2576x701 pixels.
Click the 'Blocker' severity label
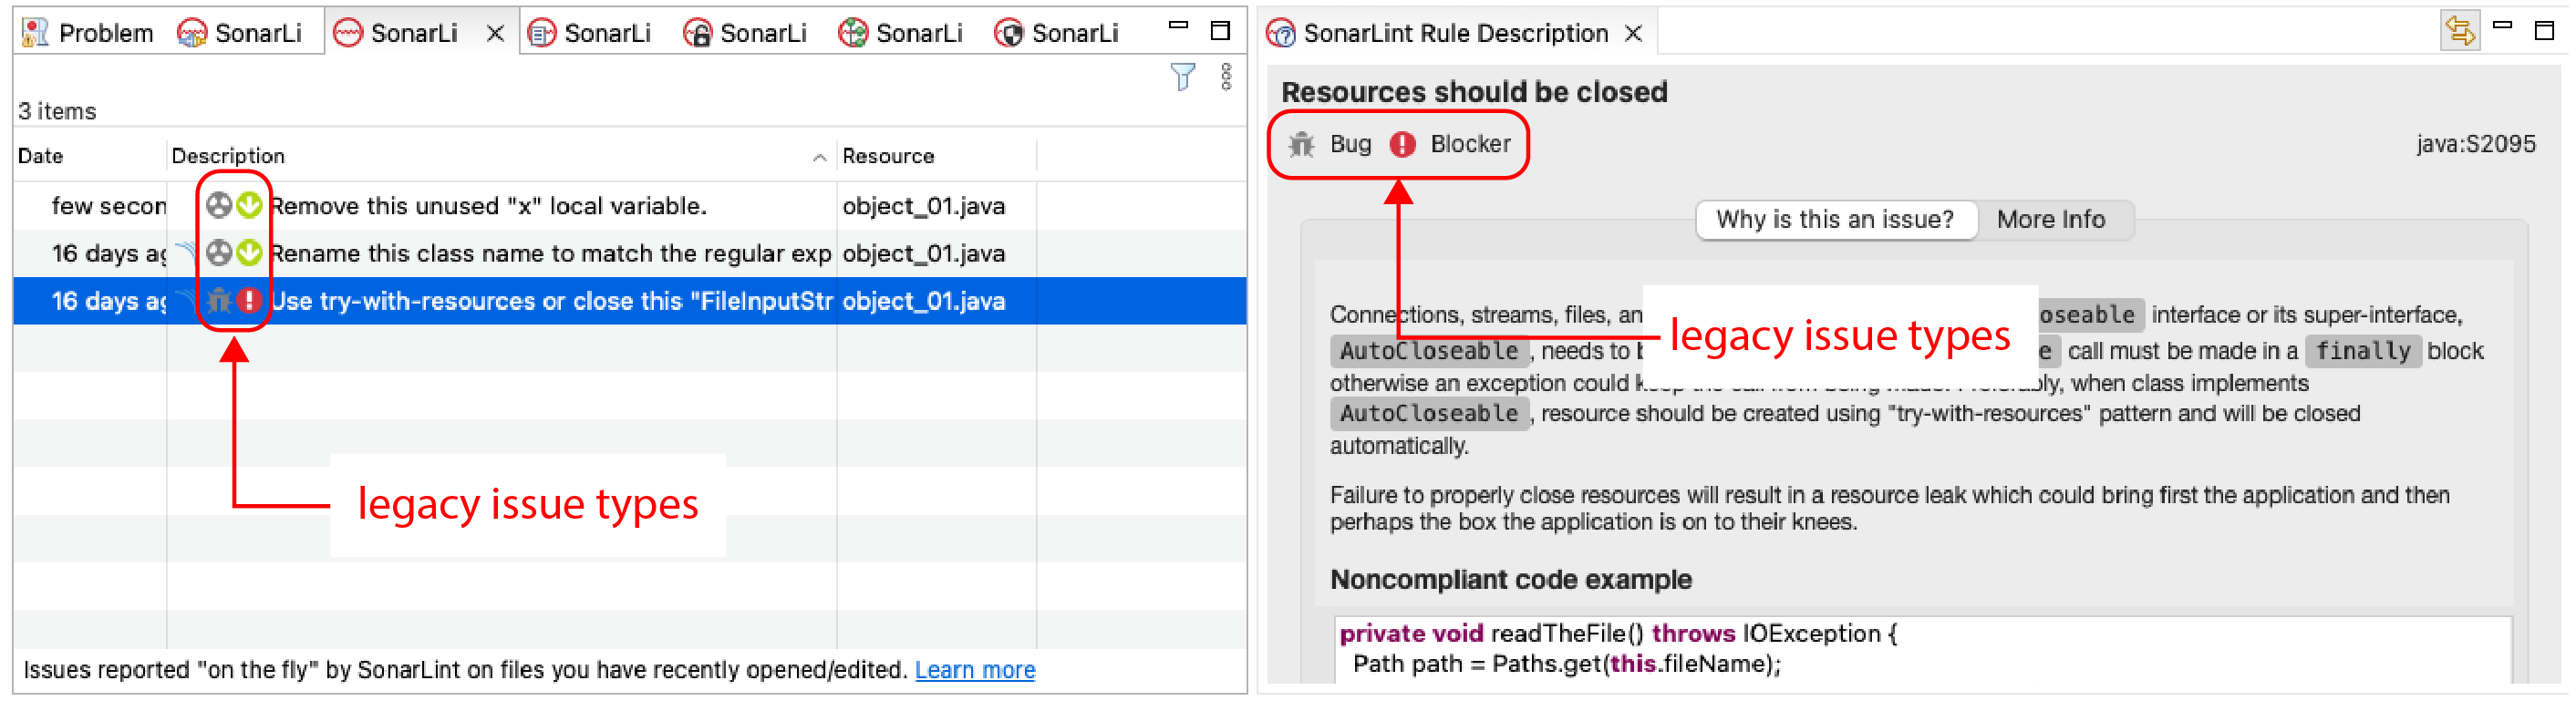(x=1470, y=144)
